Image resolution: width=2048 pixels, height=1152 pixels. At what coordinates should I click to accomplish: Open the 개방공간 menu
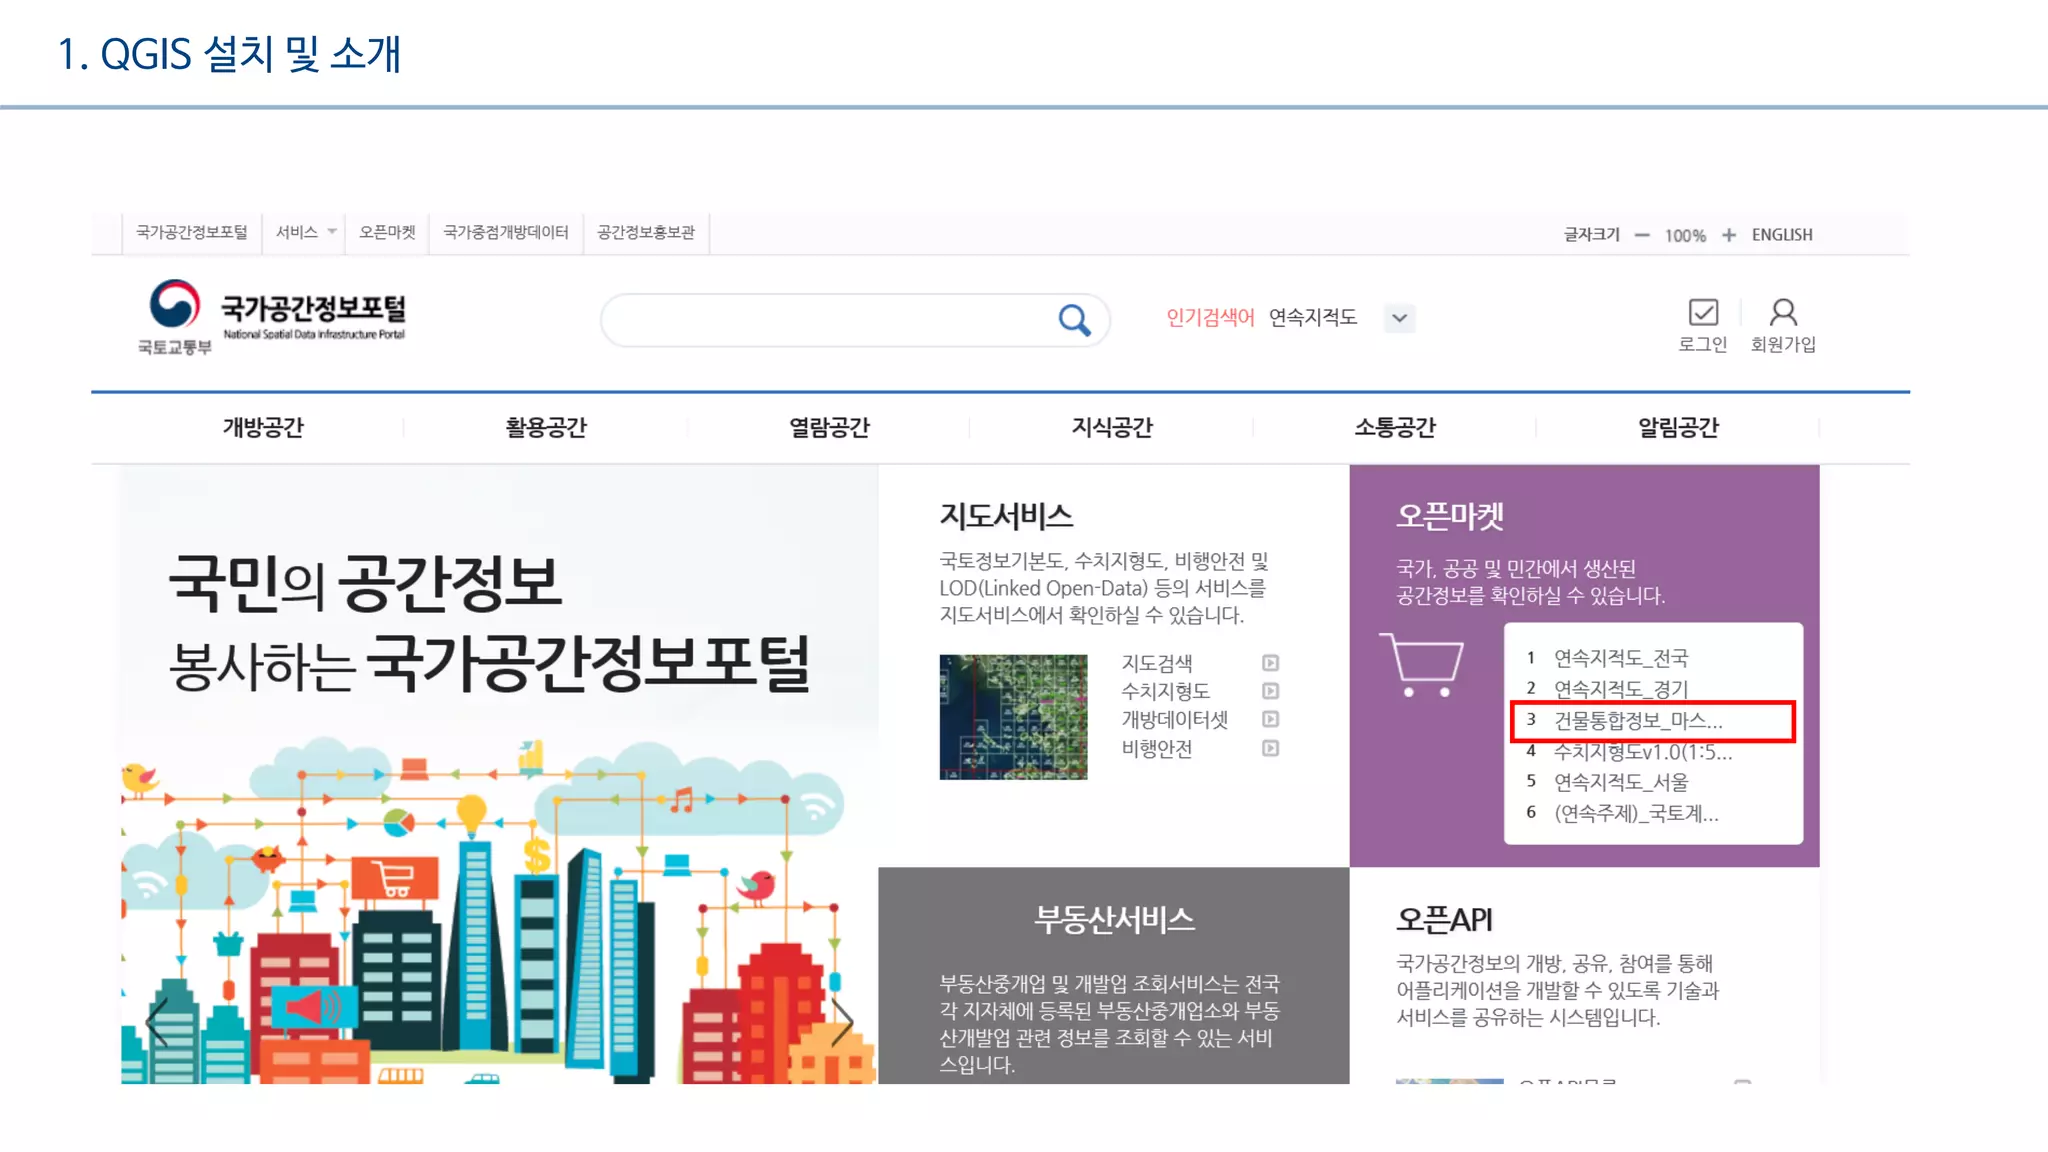263,428
